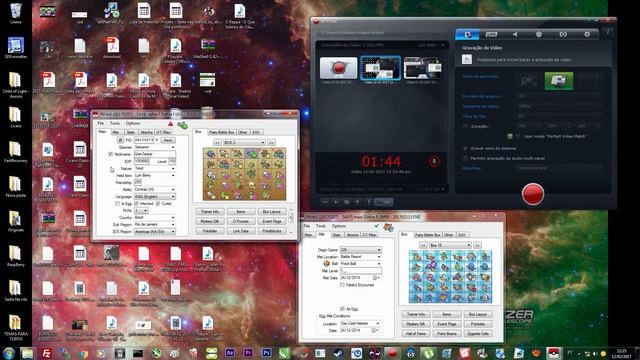Viewport: 640px width, 360px height.
Task: Click Box Layout button in right PKHeX
Action: pos(478,314)
